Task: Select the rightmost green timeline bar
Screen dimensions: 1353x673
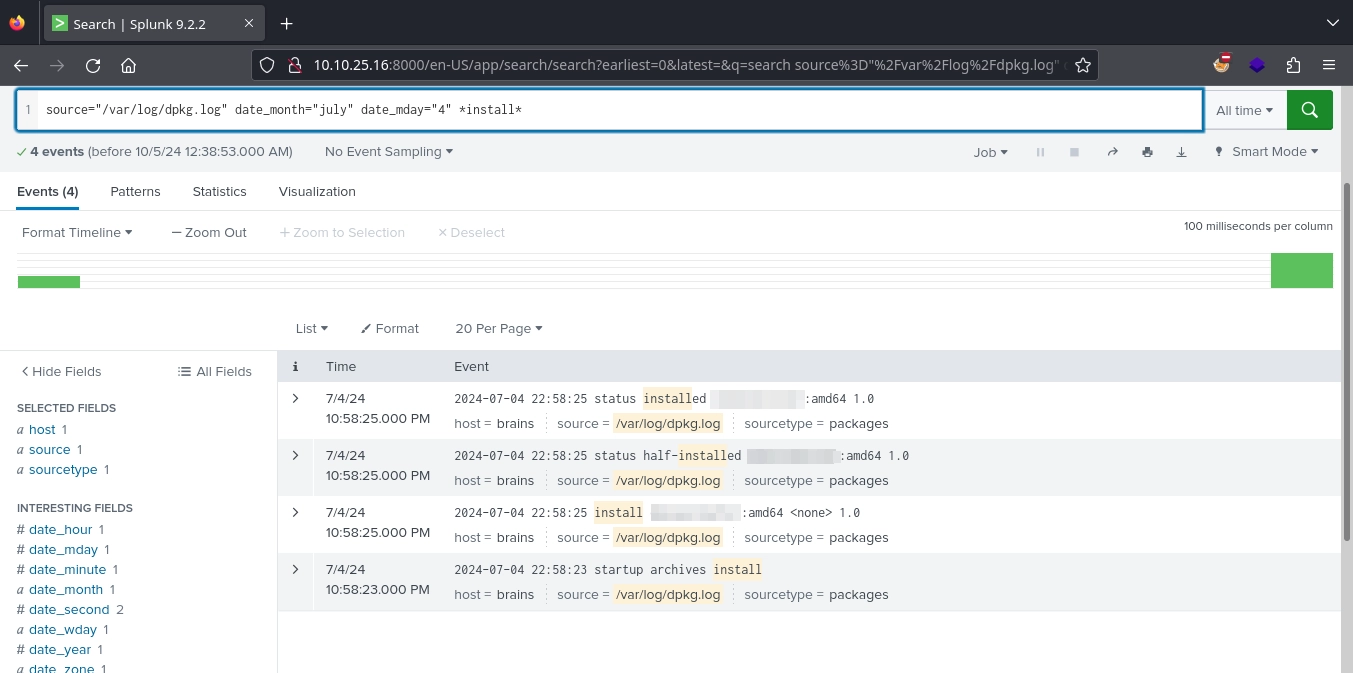Action: coord(1301,270)
